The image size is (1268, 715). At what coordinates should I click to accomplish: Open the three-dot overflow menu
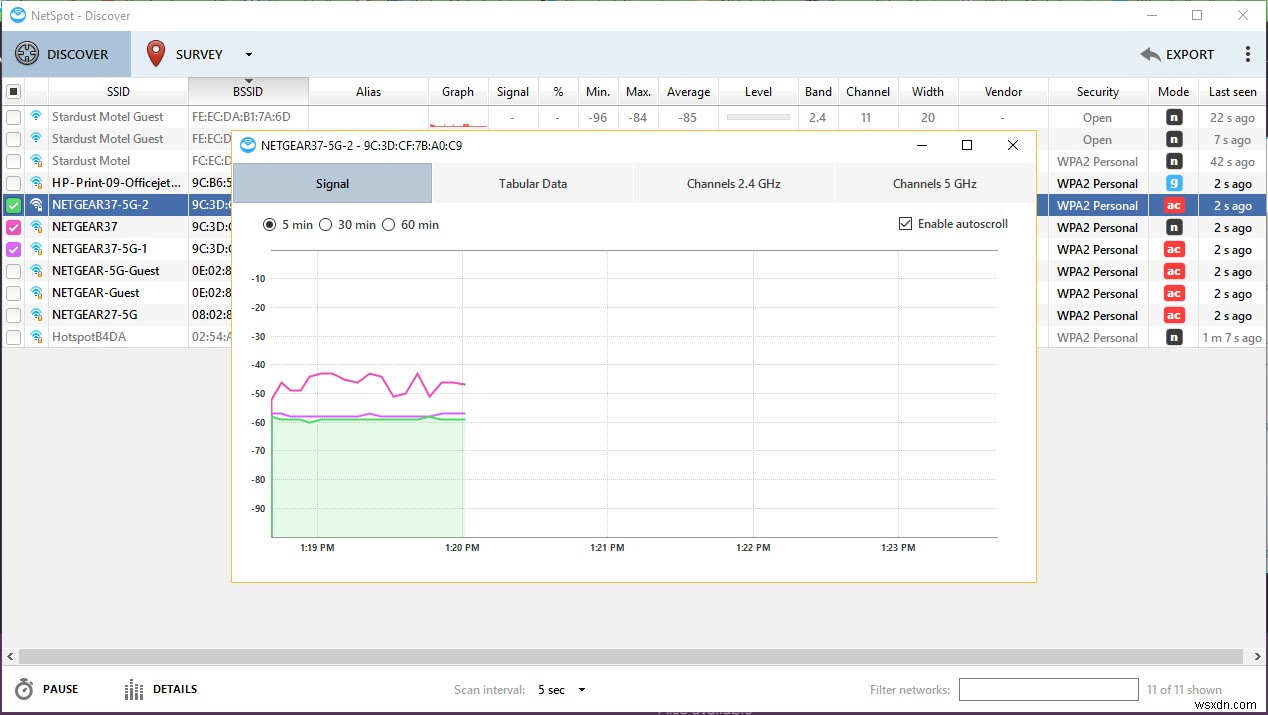(1247, 54)
